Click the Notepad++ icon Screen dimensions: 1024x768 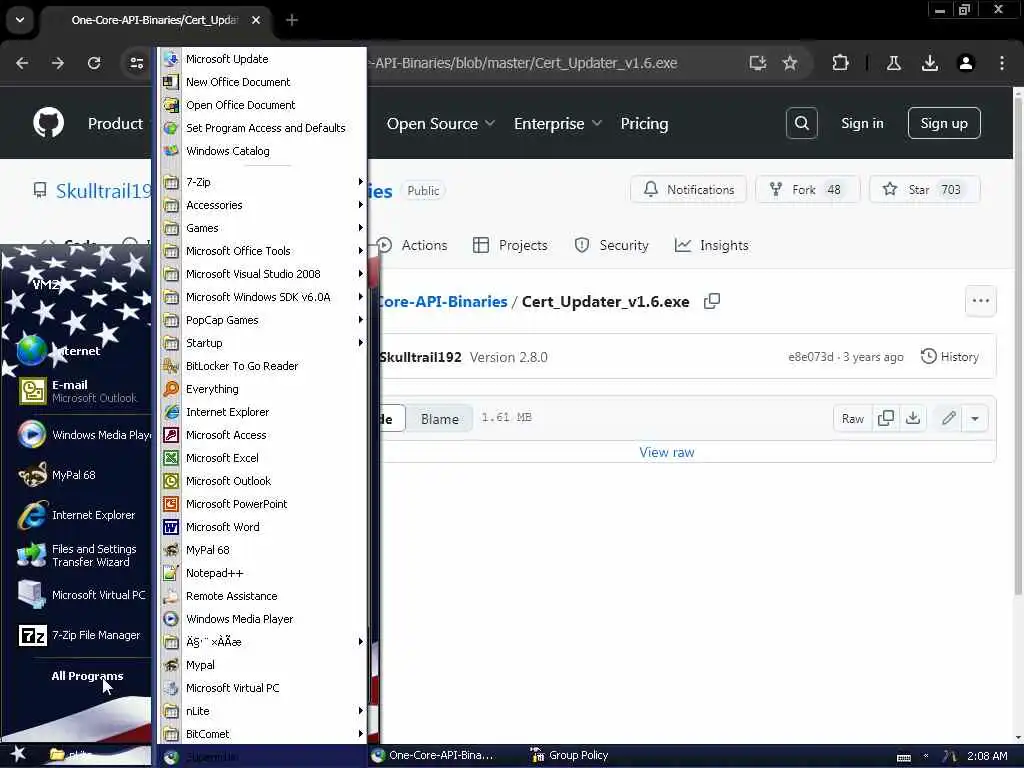(x=171, y=573)
